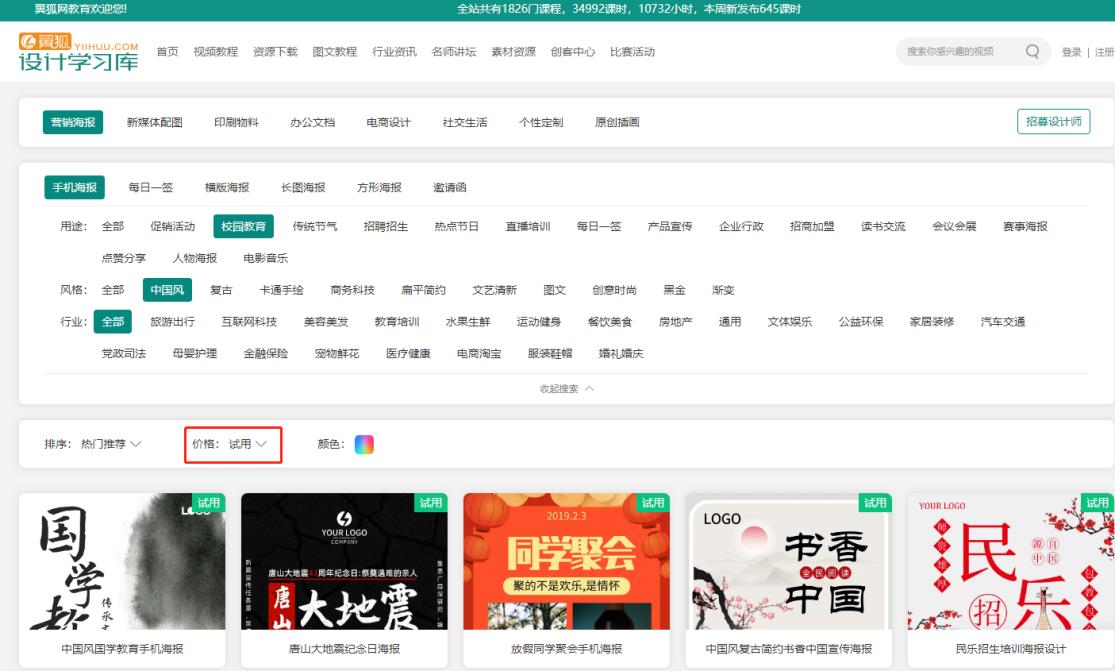This screenshot has width=1115, height=671.
Task: Open the 价格 试用 dropdown
Action: [233, 444]
